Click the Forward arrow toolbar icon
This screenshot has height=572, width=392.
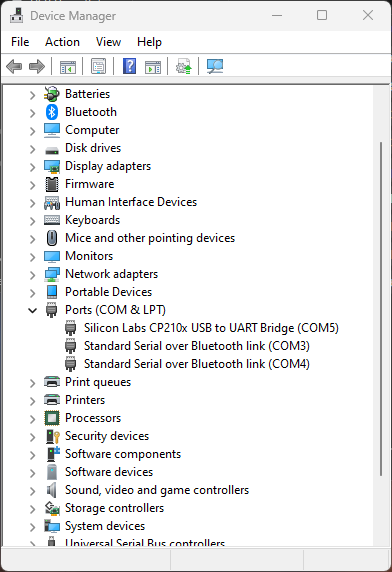click(37, 66)
